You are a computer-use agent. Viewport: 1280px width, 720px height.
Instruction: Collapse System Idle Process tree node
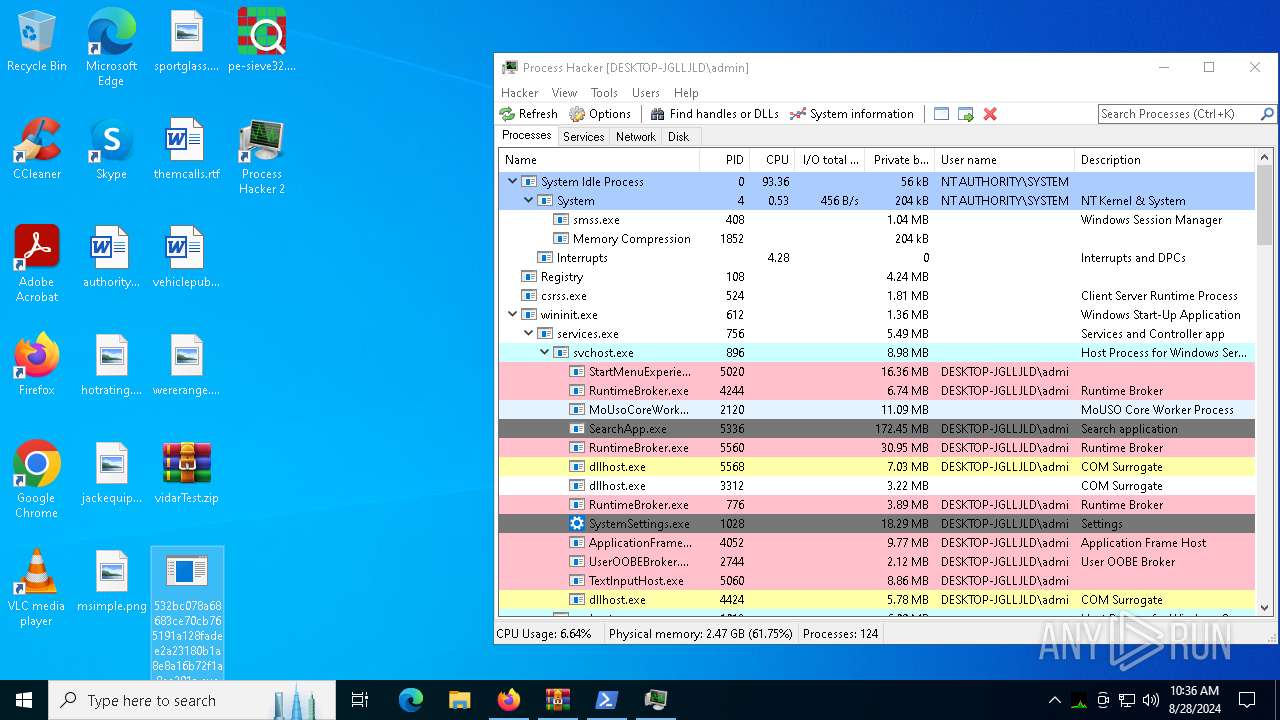click(512, 181)
